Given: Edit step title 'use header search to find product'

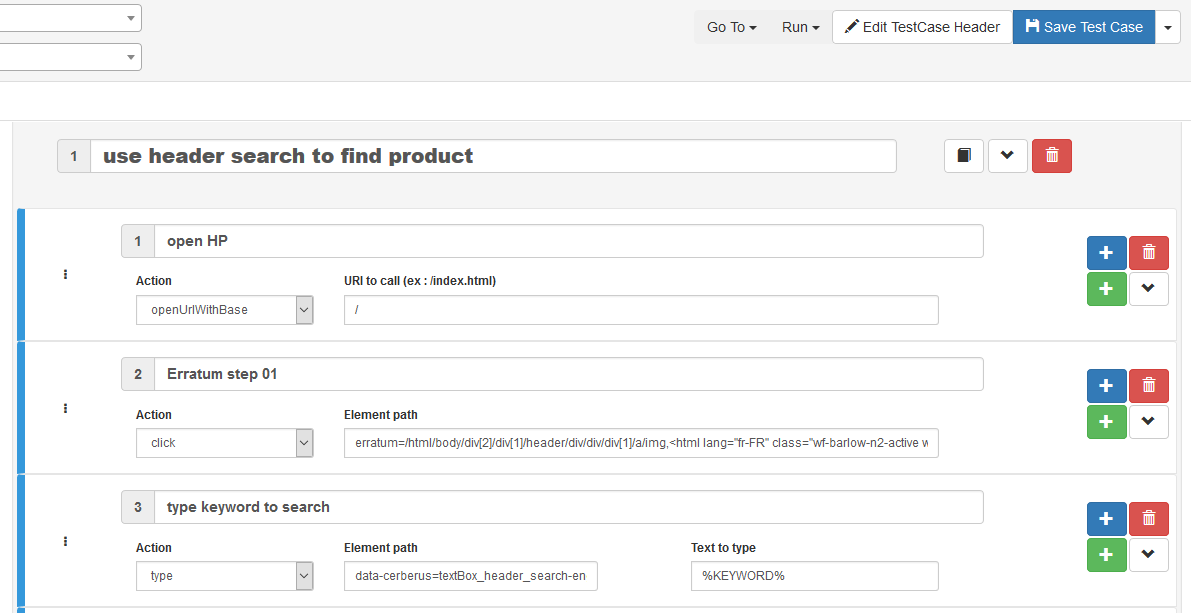Looking at the screenshot, I should coord(493,156).
